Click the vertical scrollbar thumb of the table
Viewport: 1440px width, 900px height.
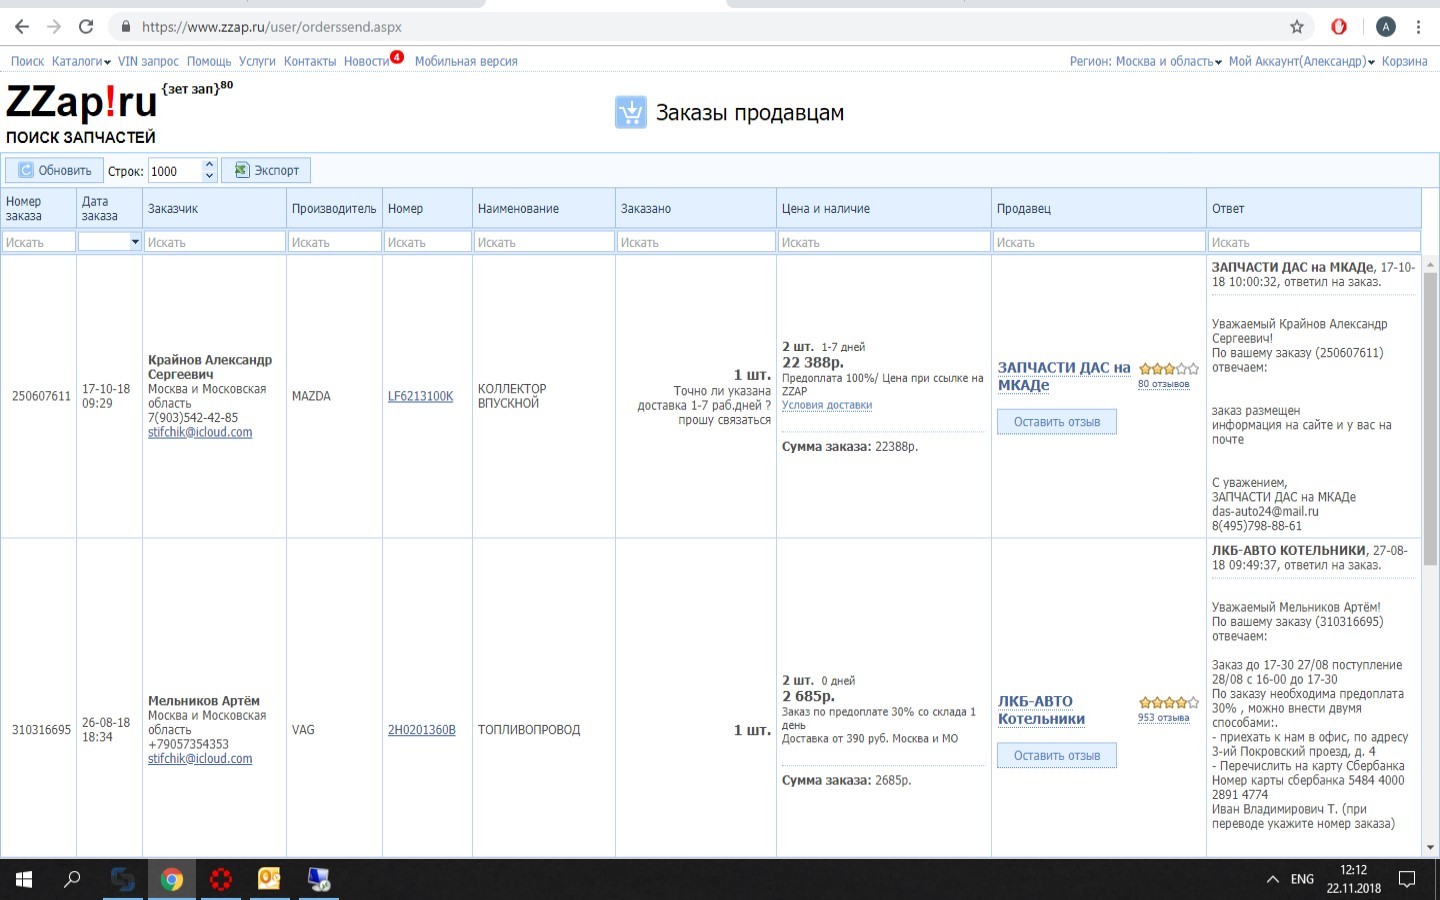pyautogui.click(x=1430, y=418)
